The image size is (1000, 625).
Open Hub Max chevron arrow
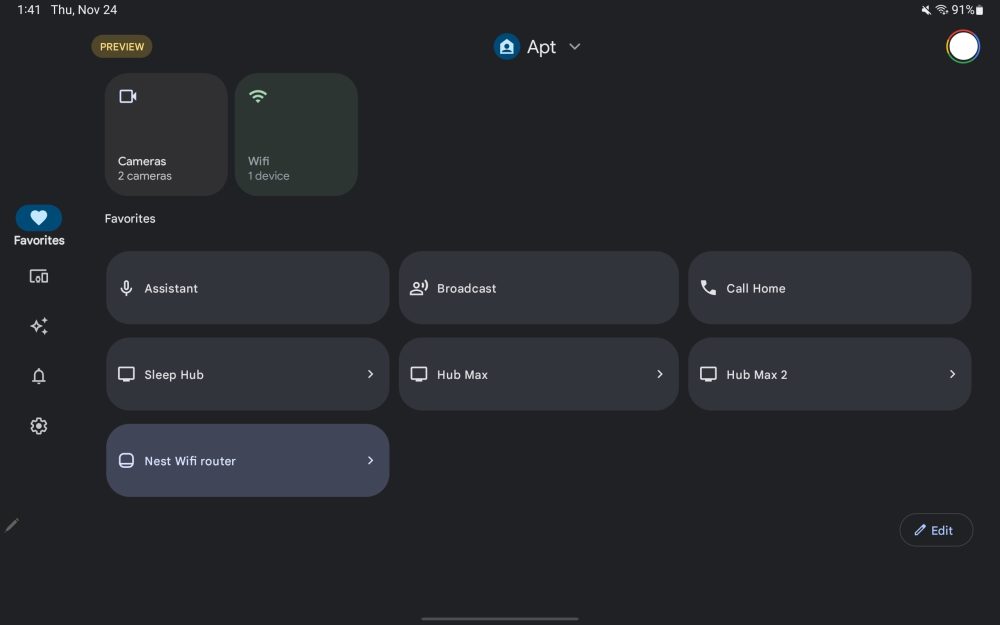(660, 374)
